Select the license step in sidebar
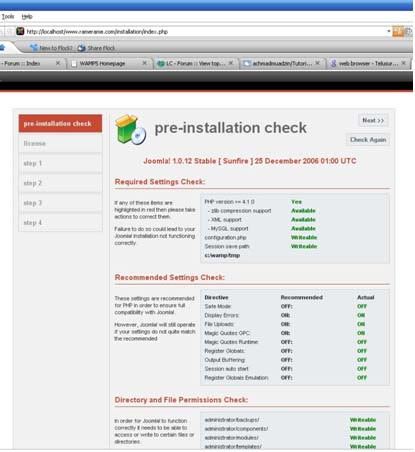 click(x=60, y=143)
